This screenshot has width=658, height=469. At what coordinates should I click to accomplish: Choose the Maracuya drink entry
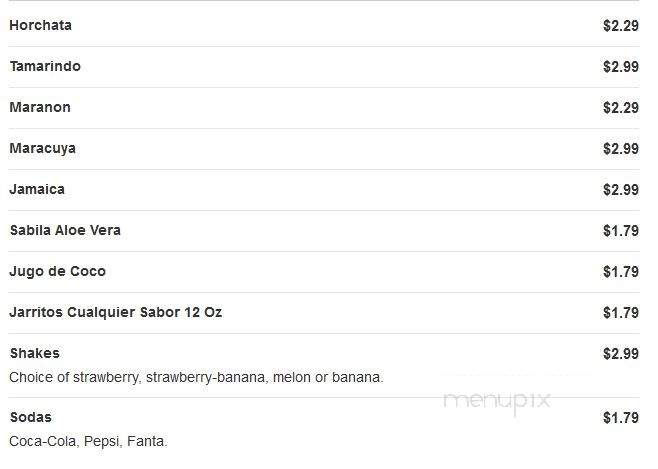[43, 149]
